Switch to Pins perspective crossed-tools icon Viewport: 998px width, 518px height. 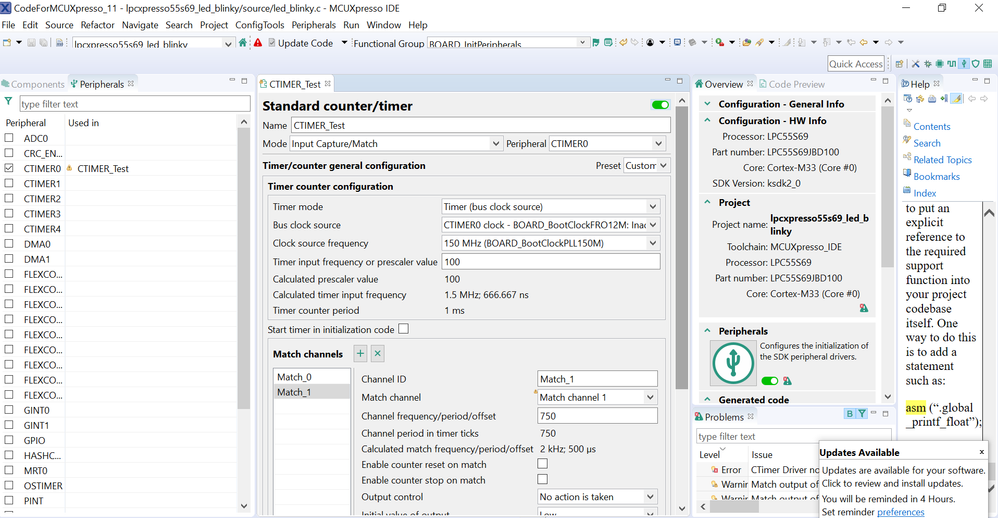(x=915, y=64)
